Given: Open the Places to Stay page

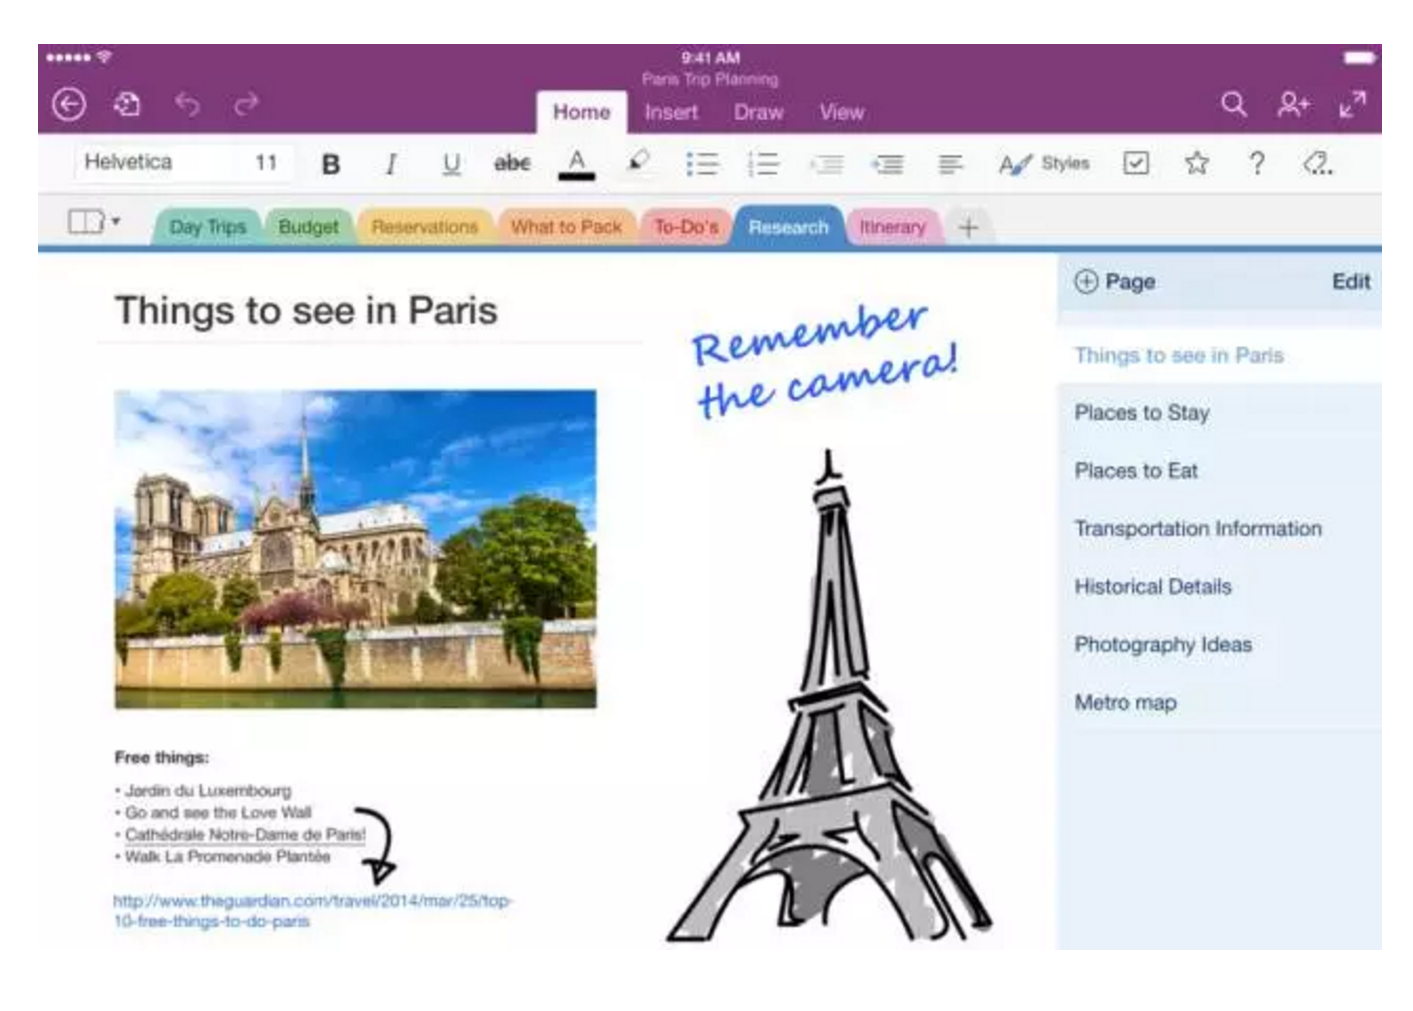Looking at the screenshot, I should (1219, 413).
